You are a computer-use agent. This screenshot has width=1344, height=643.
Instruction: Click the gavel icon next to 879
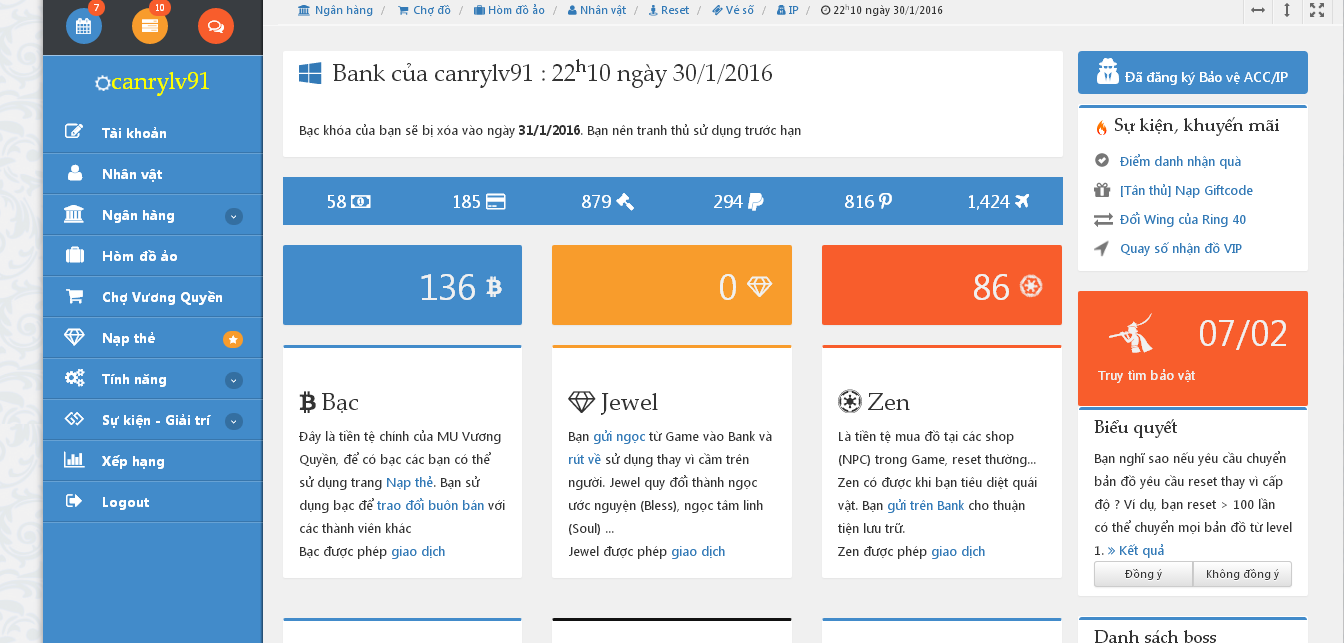pos(625,202)
